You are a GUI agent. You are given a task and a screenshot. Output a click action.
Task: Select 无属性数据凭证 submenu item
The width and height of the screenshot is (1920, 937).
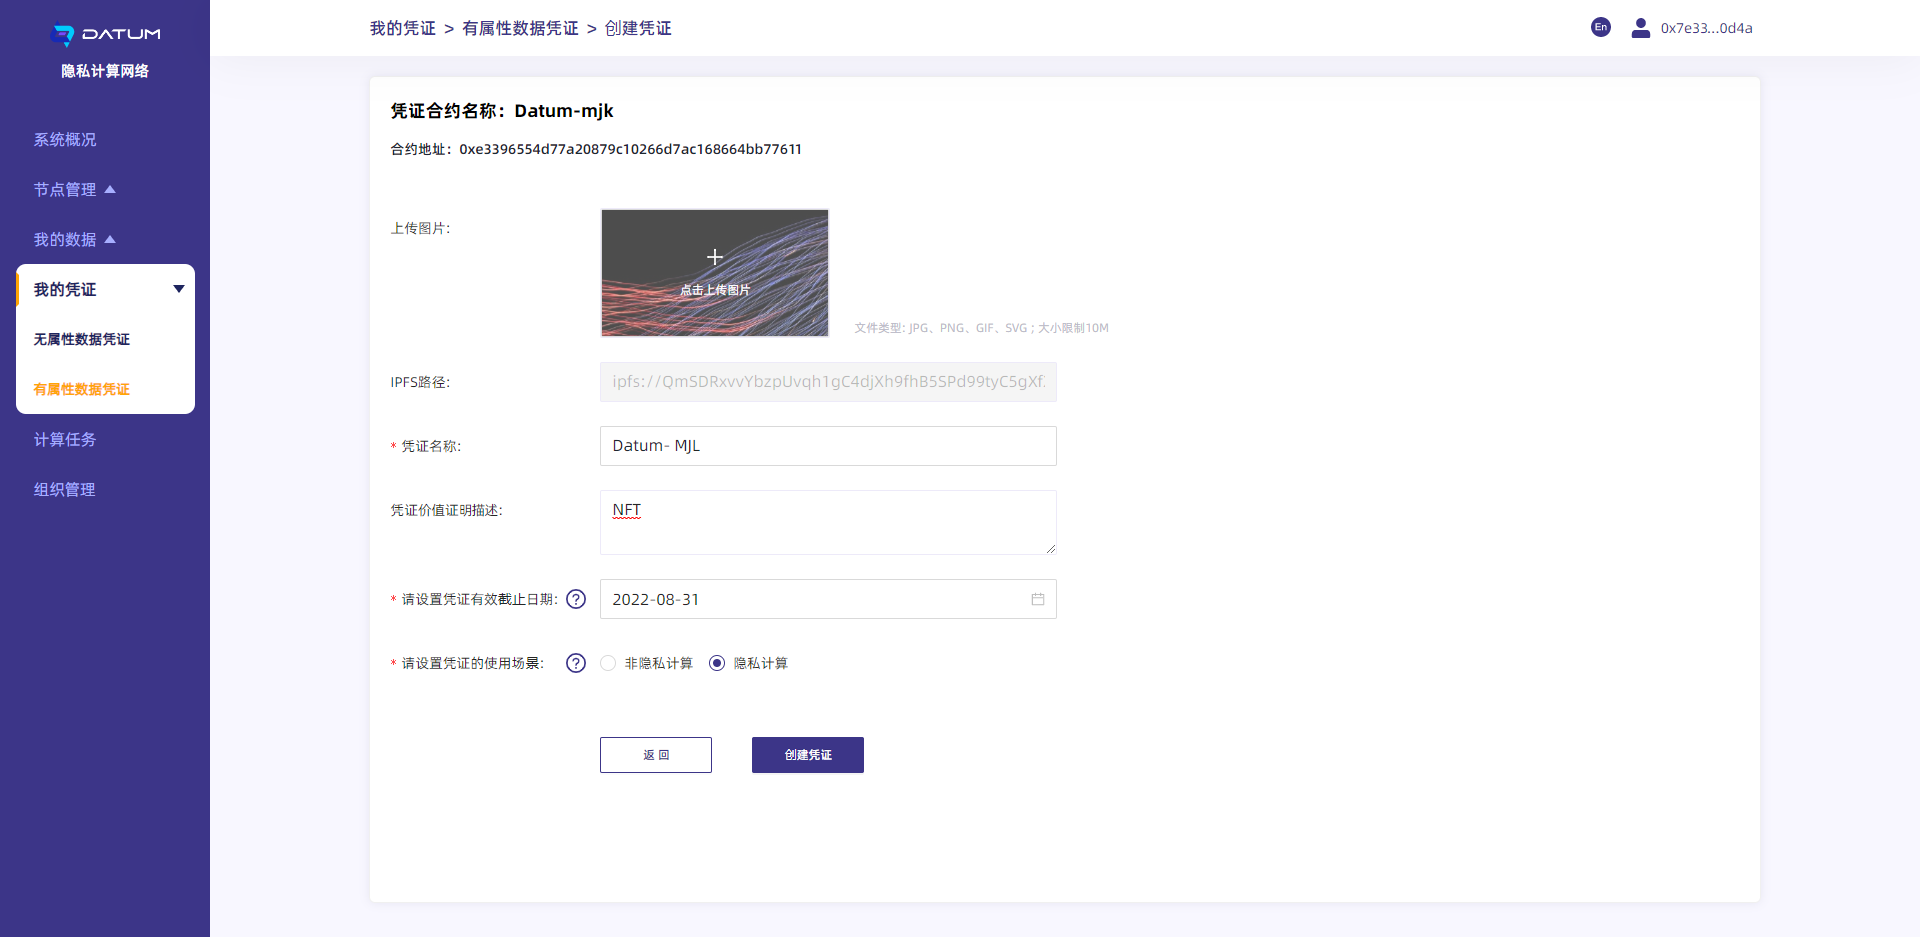(x=82, y=339)
